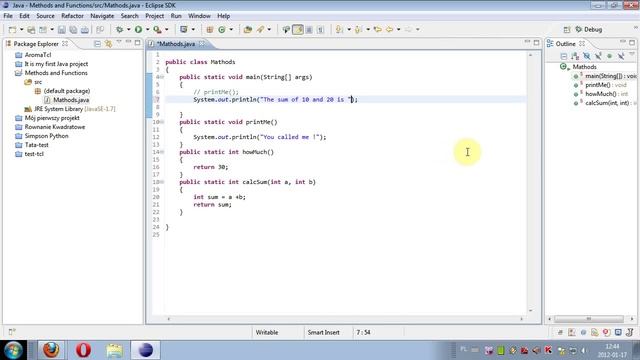Click the Previous Annotation toolbar icon
Image resolution: width=640 pixels, height=360 pixels.
pos(358,29)
